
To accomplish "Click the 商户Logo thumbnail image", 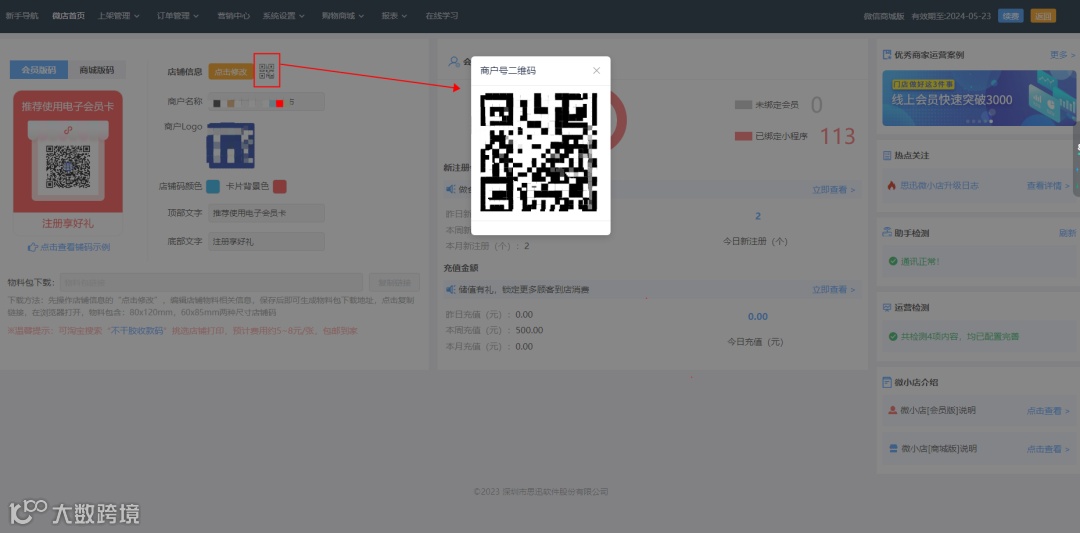I will click(x=231, y=146).
